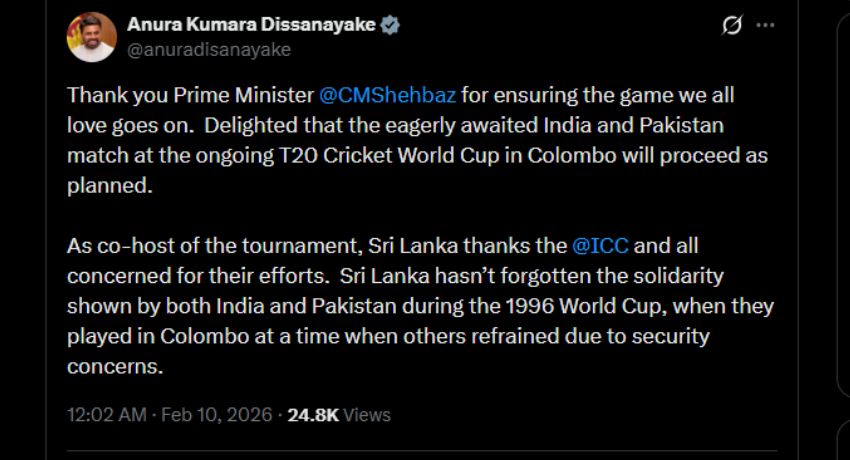The image size is (850, 460).
Task: View the 24.8K Views count
Action: (x=339, y=414)
